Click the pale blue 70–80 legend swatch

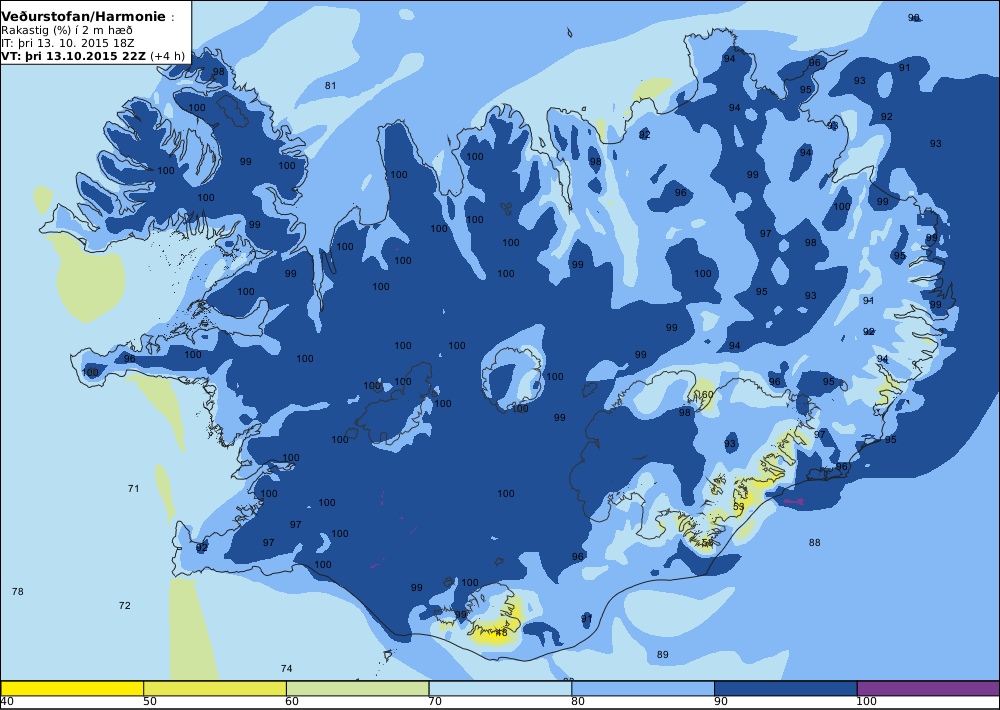pos(501,688)
